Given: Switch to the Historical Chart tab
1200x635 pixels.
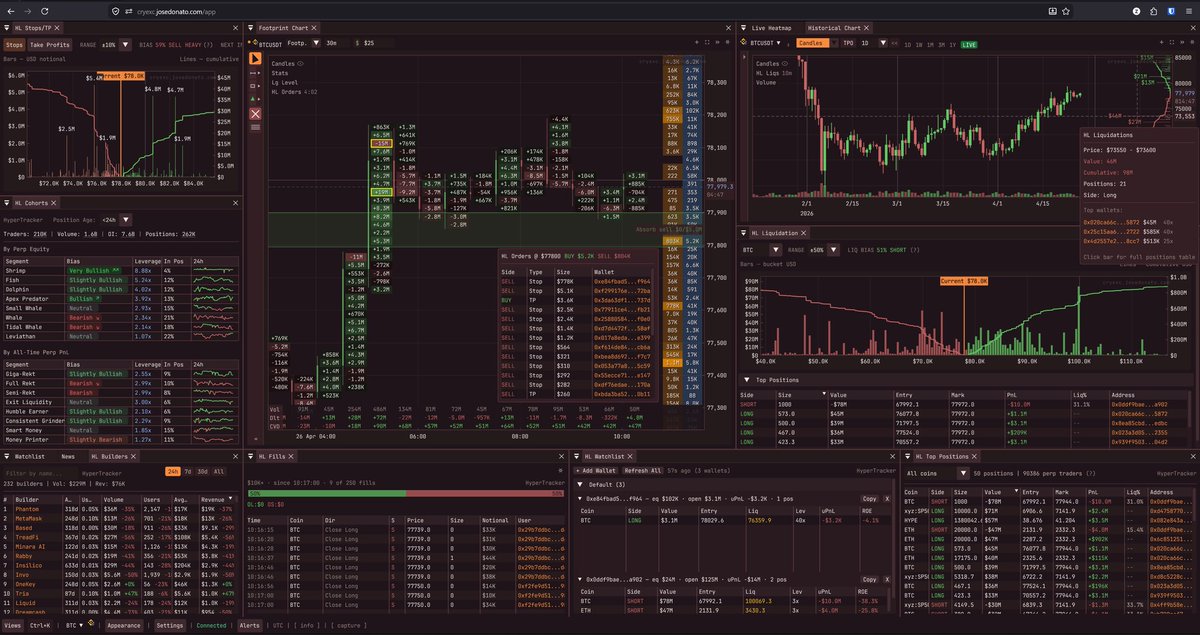Looking at the screenshot, I should coord(839,28).
